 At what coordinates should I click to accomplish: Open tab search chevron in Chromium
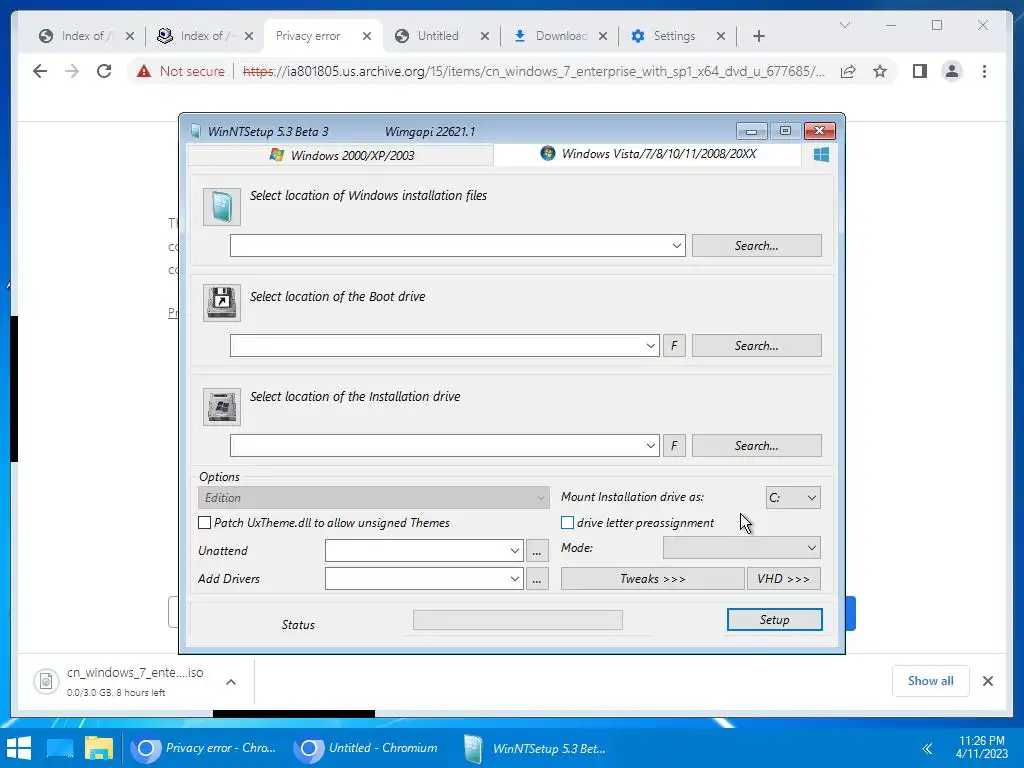pos(844,25)
